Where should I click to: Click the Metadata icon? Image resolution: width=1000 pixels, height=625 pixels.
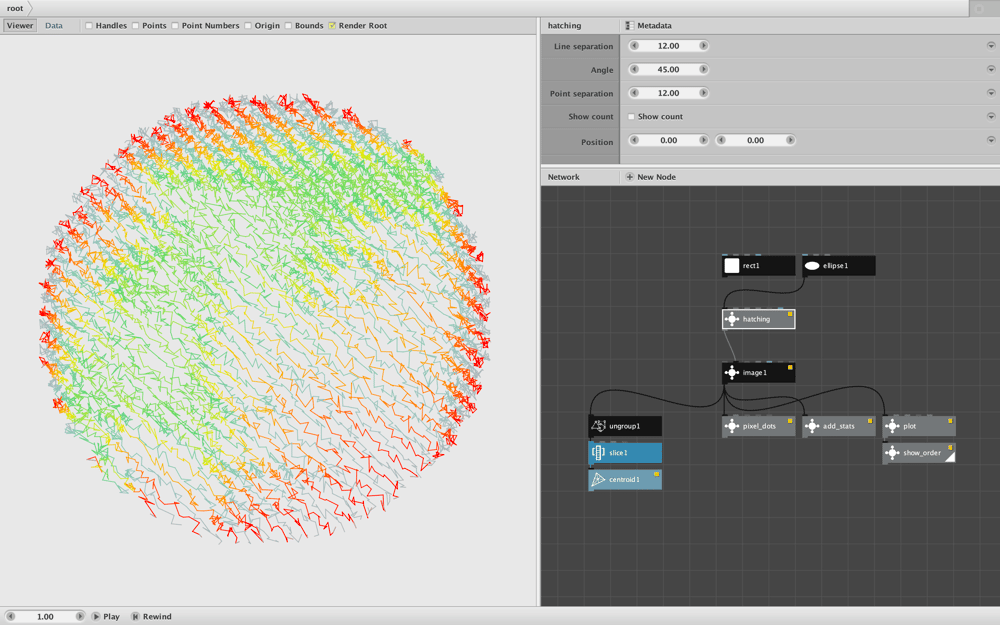629,26
